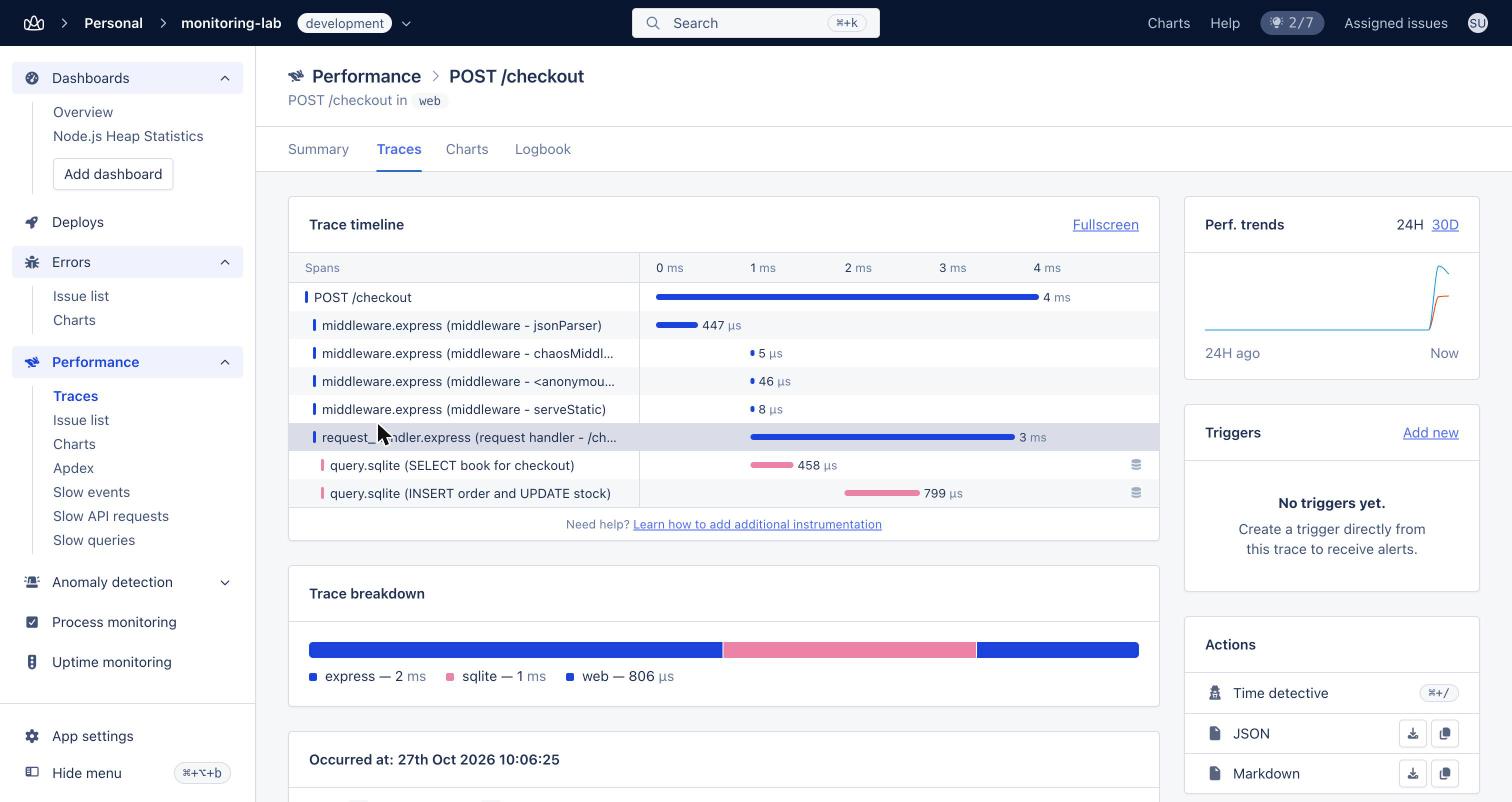Click the Search input field
The height and width of the screenshot is (802, 1512).
[756, 23]
